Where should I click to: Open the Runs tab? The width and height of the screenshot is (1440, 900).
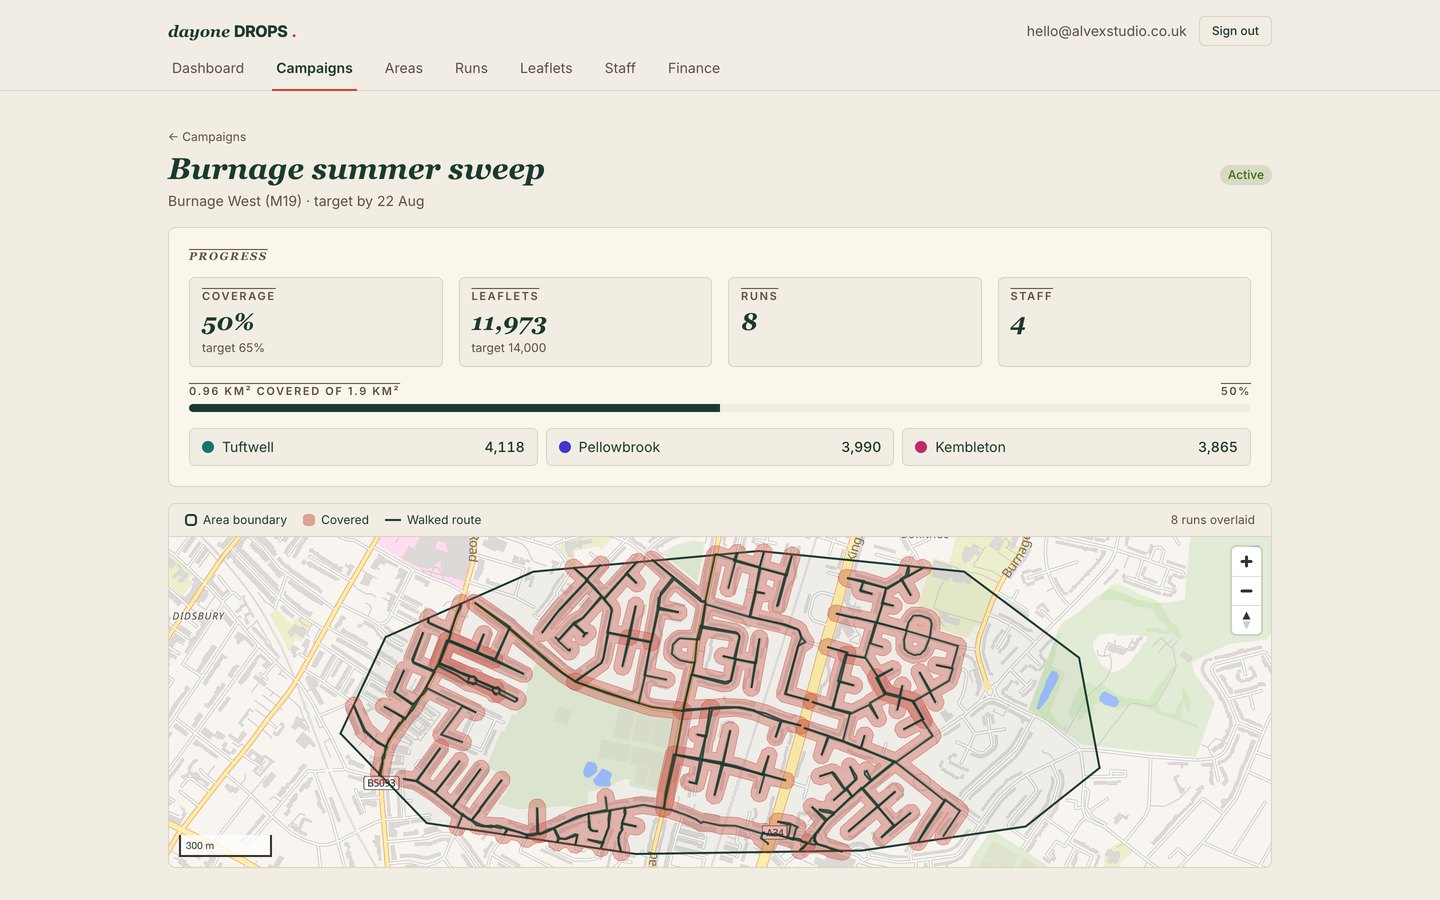point(471,68)
